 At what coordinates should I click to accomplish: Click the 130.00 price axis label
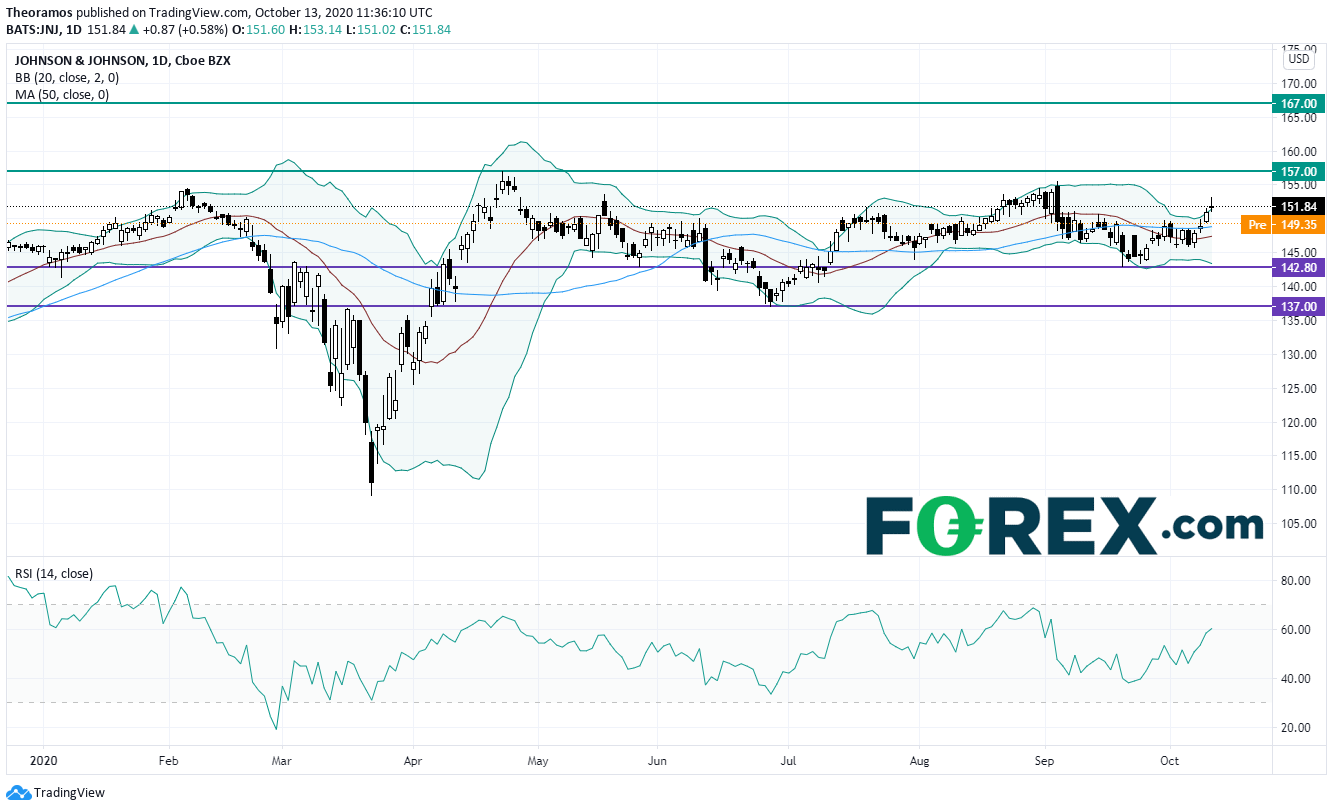pyautogui.click(x=1297, y=354)
